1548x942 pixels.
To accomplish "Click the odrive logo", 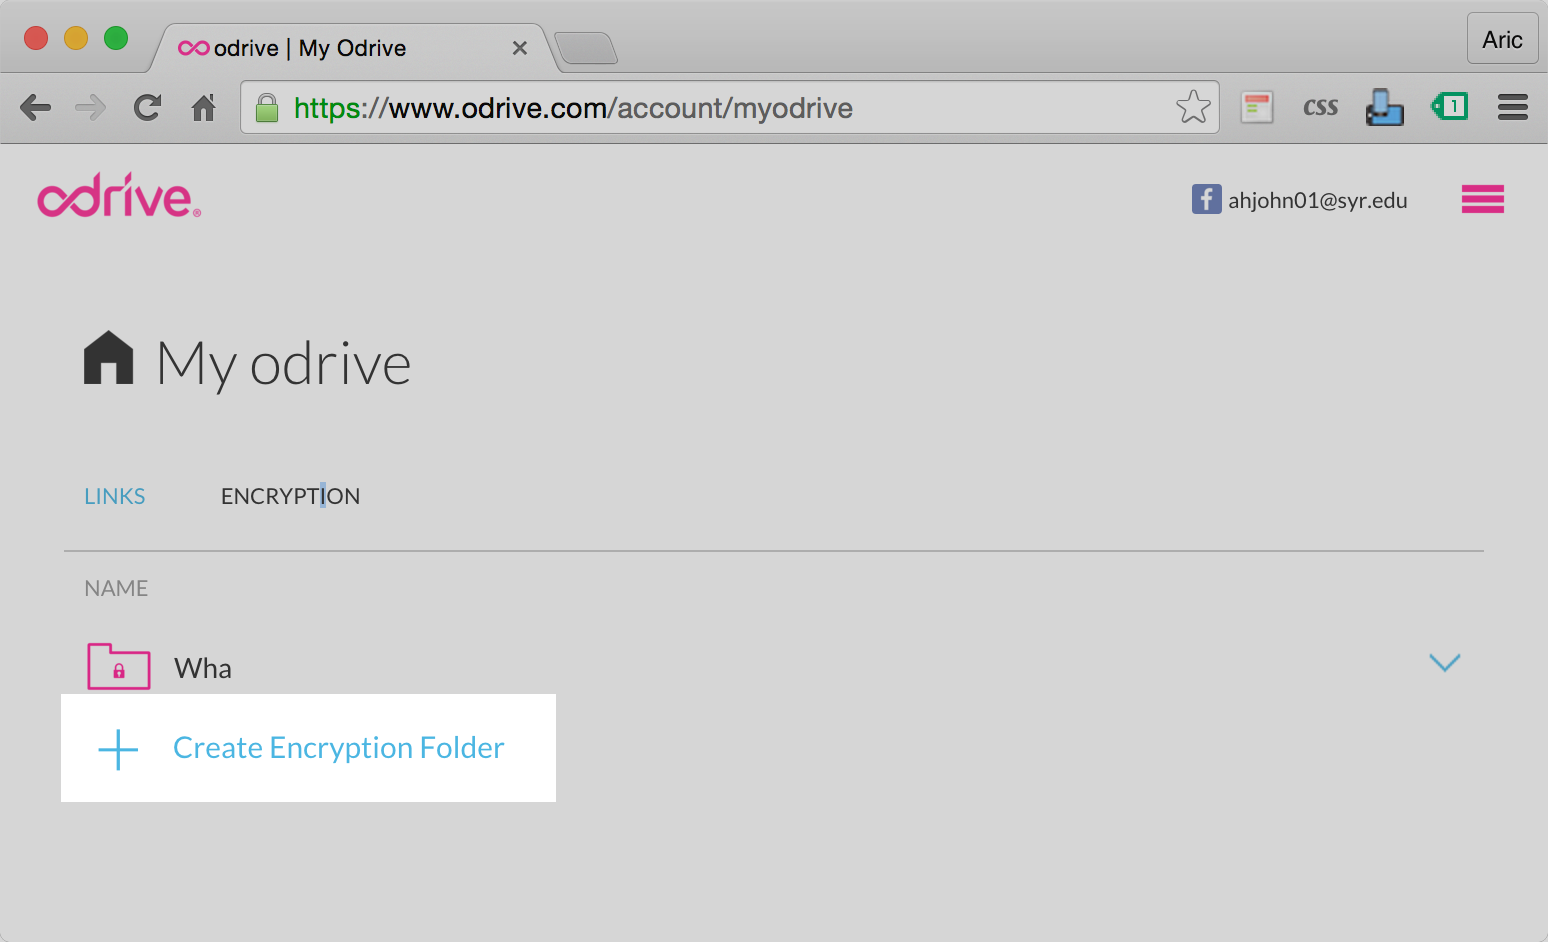I will click(119, 196).
